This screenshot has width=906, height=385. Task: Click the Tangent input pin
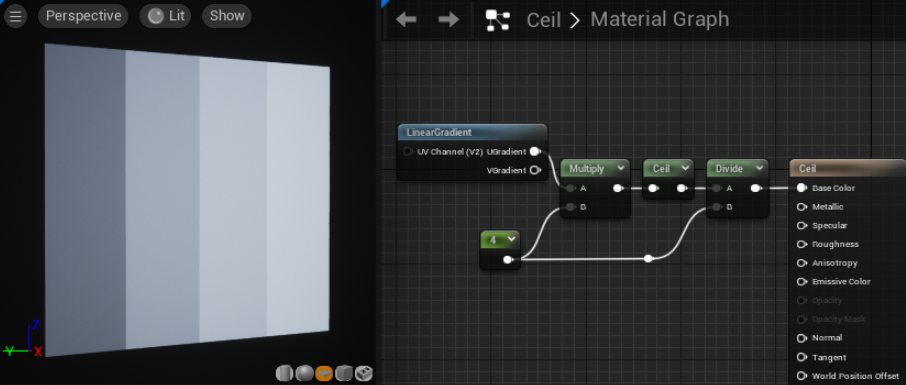tap(801, 357)
